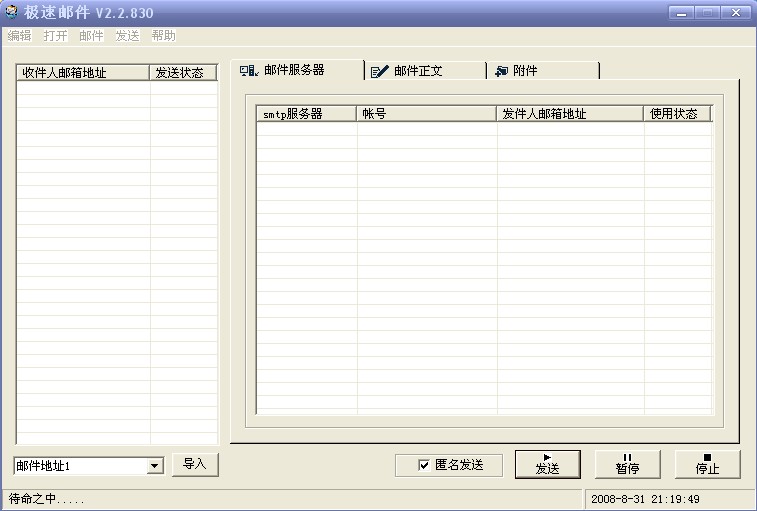This screenshot has height=511, width=757.
Task: Click the 导入 import button
Action: [194, 464]
